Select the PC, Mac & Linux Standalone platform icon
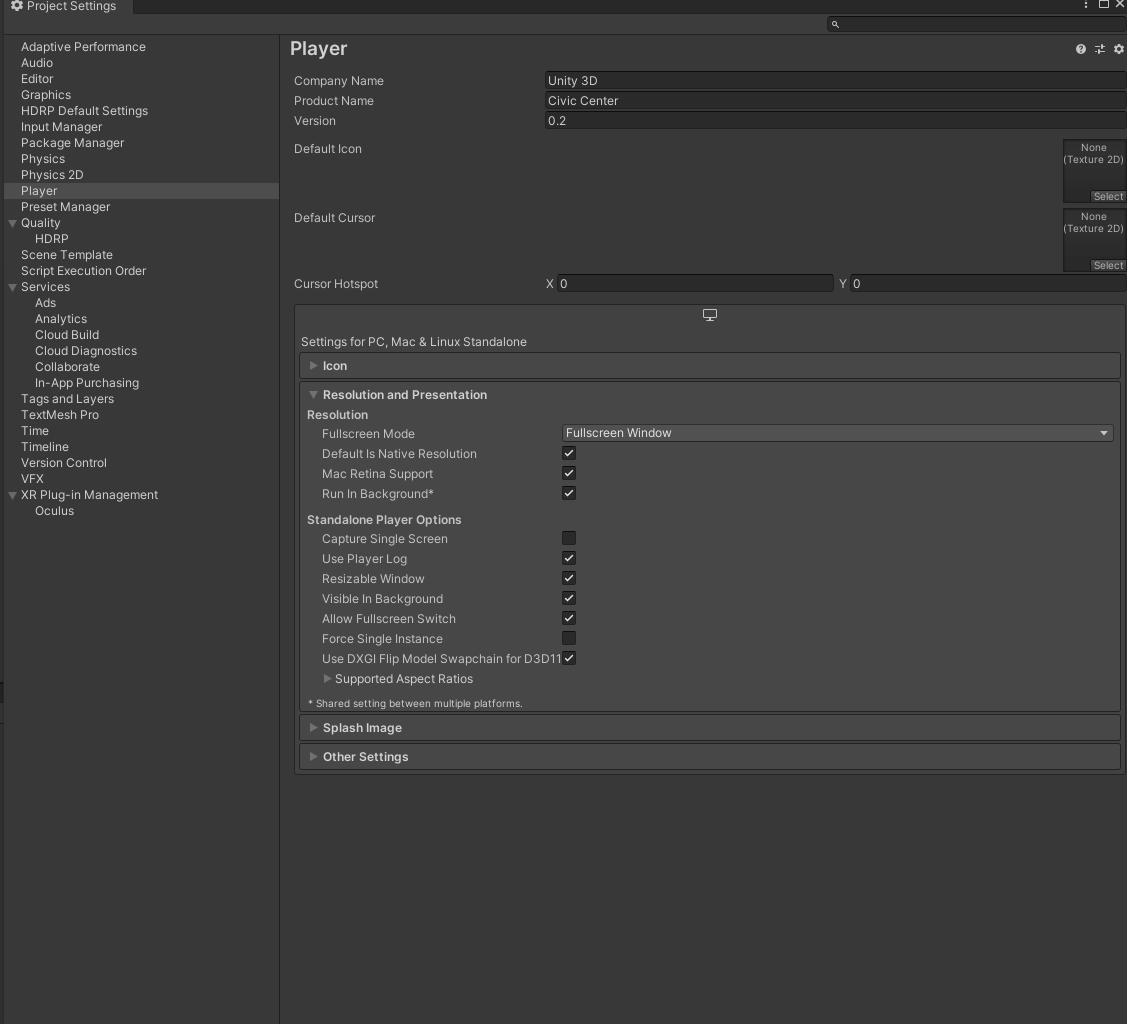This screenshot has width=1127, height=1024. click(x=709, y=314)
